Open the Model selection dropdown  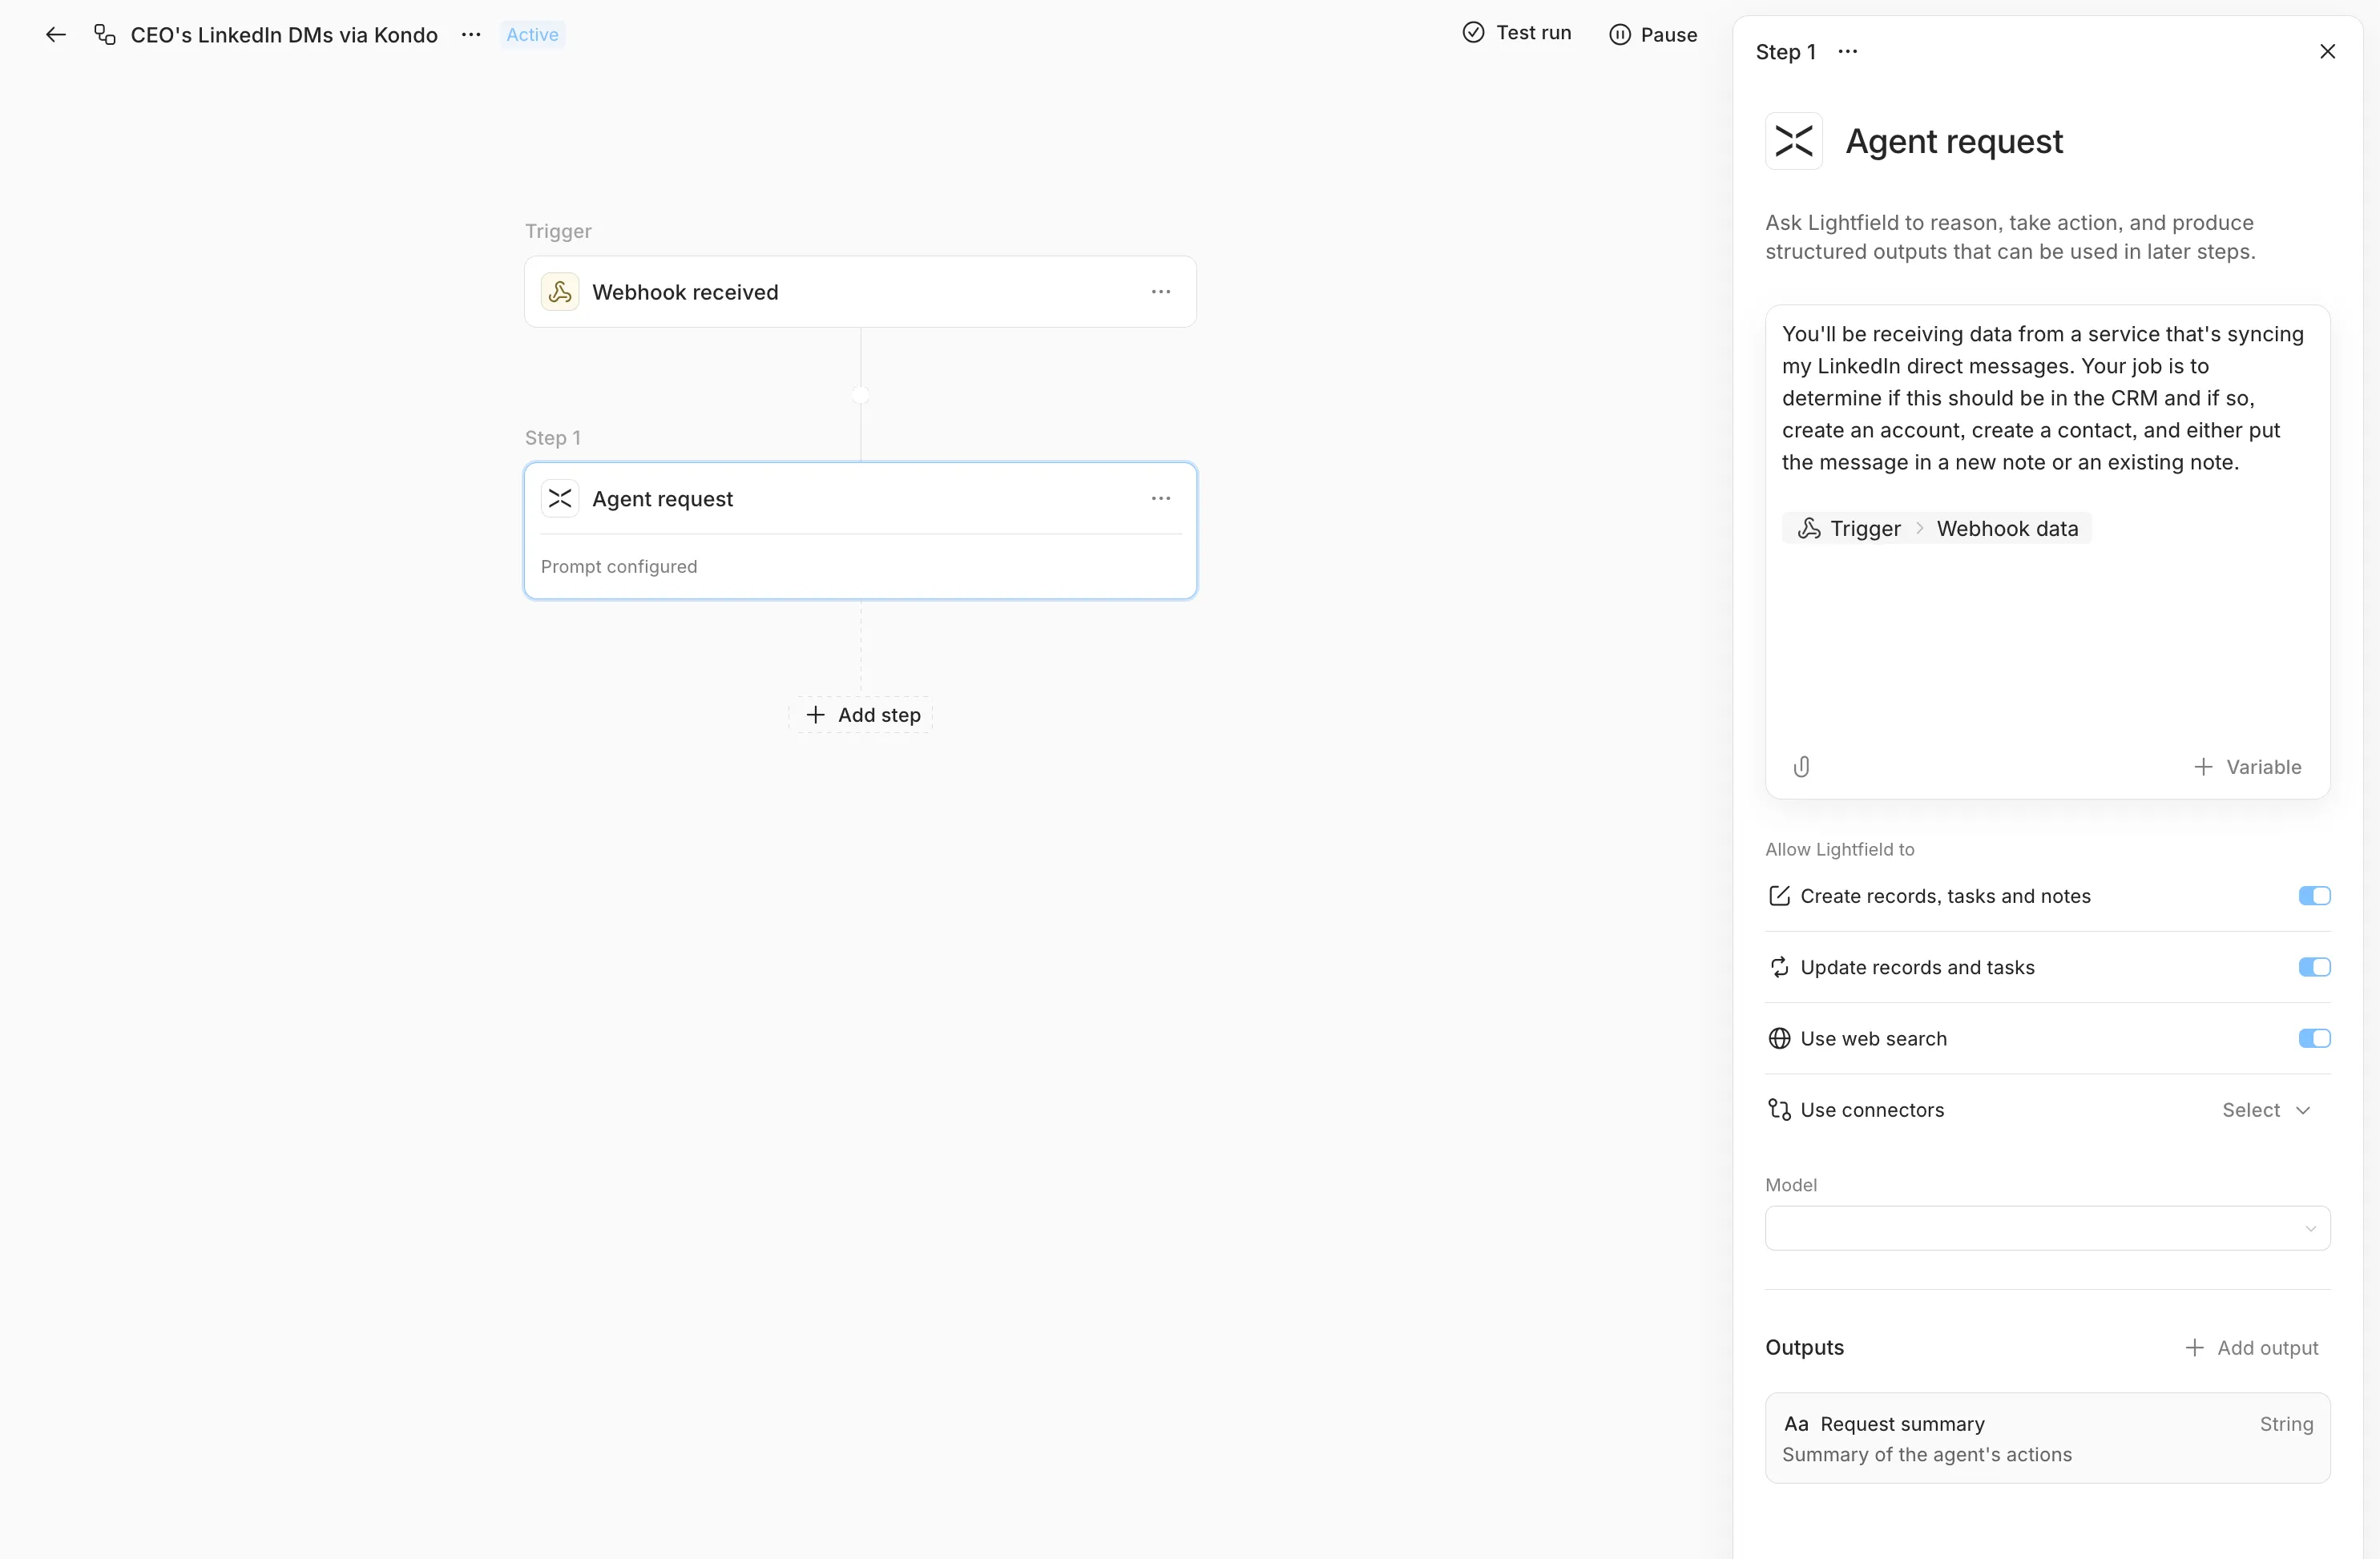2046,1228
